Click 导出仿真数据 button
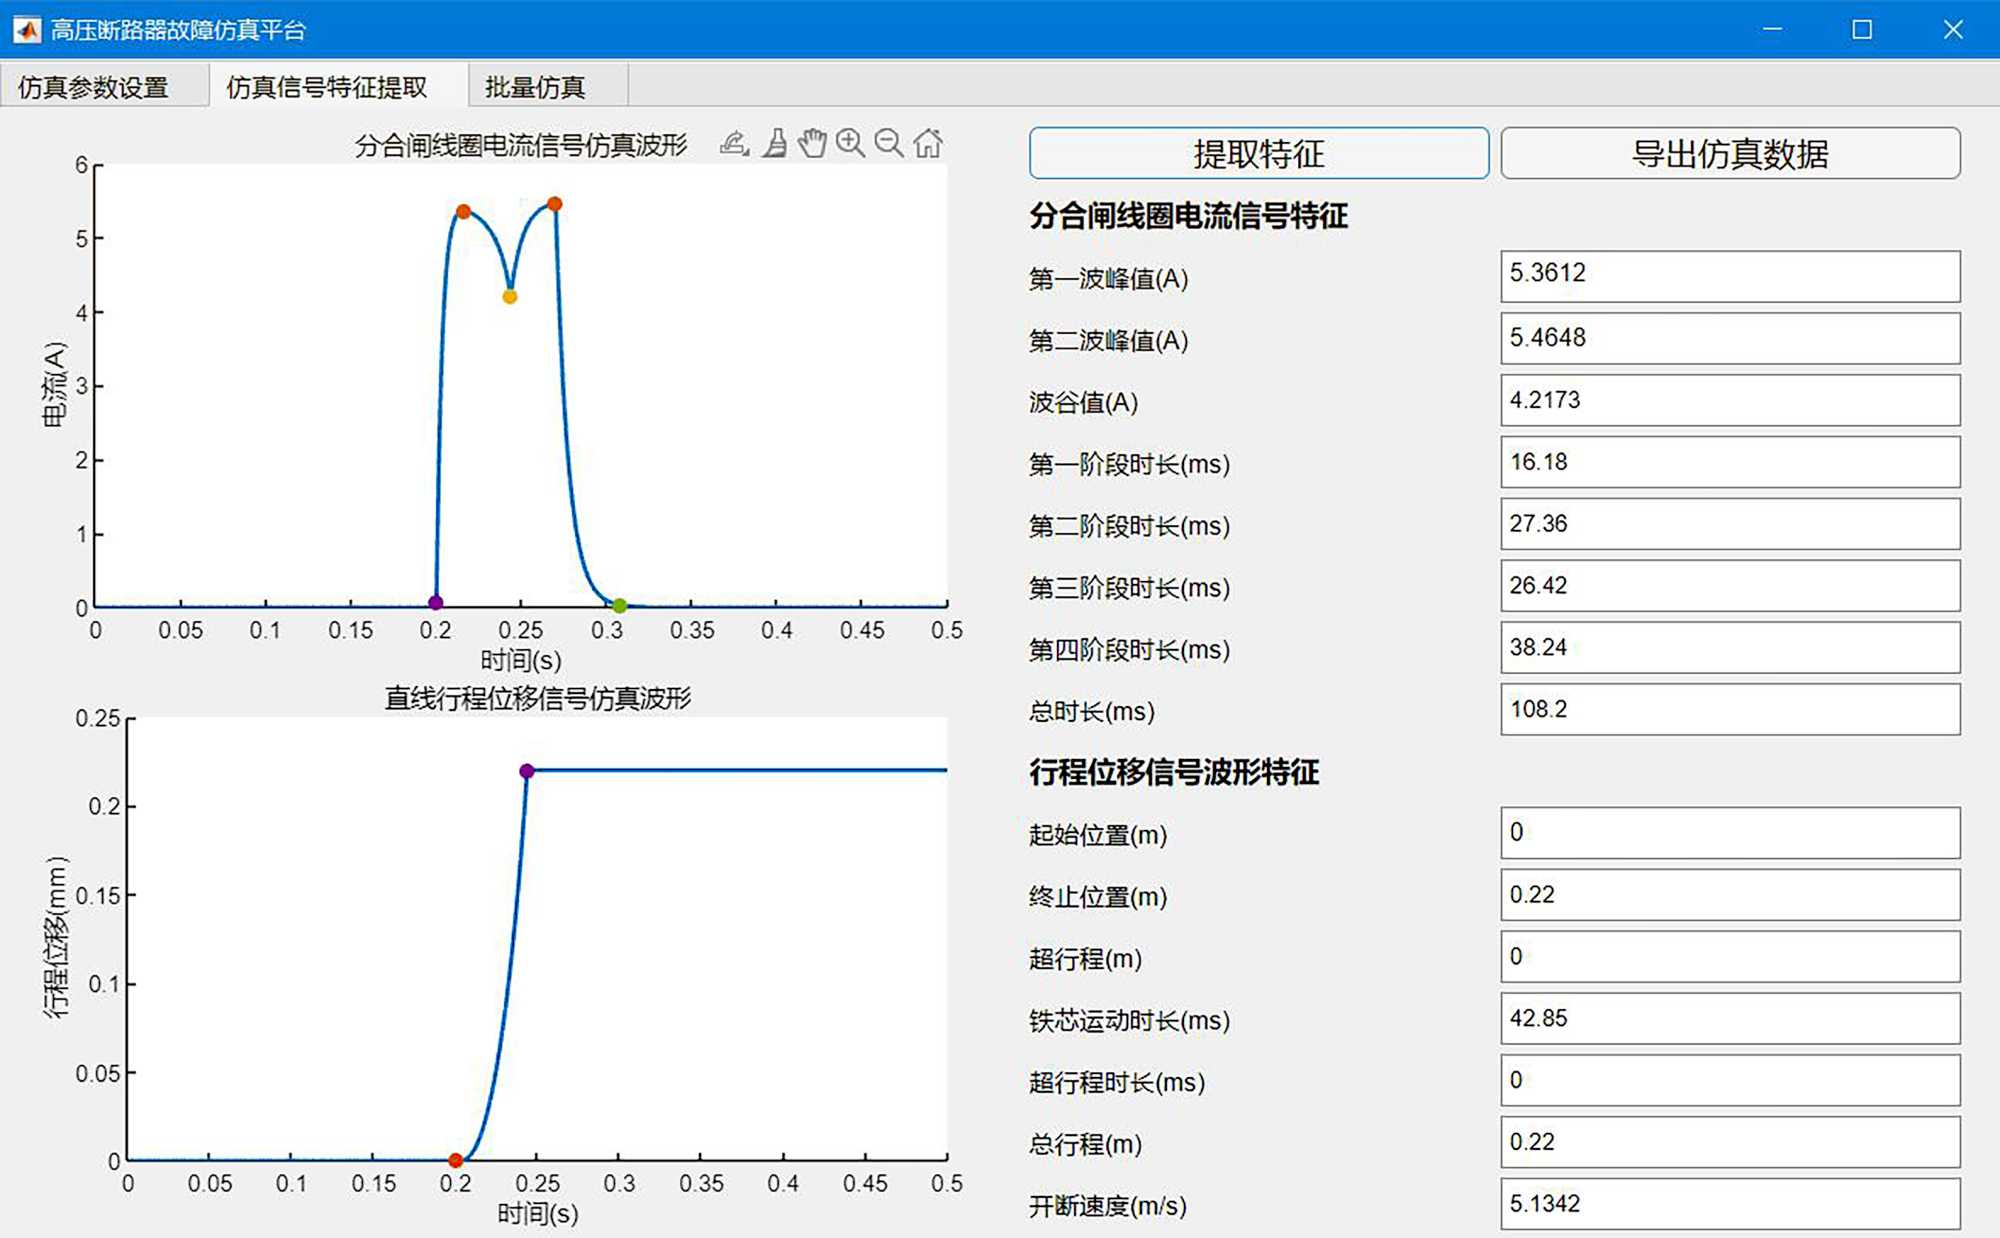2000x1238 pixels. pos(1730,154)
